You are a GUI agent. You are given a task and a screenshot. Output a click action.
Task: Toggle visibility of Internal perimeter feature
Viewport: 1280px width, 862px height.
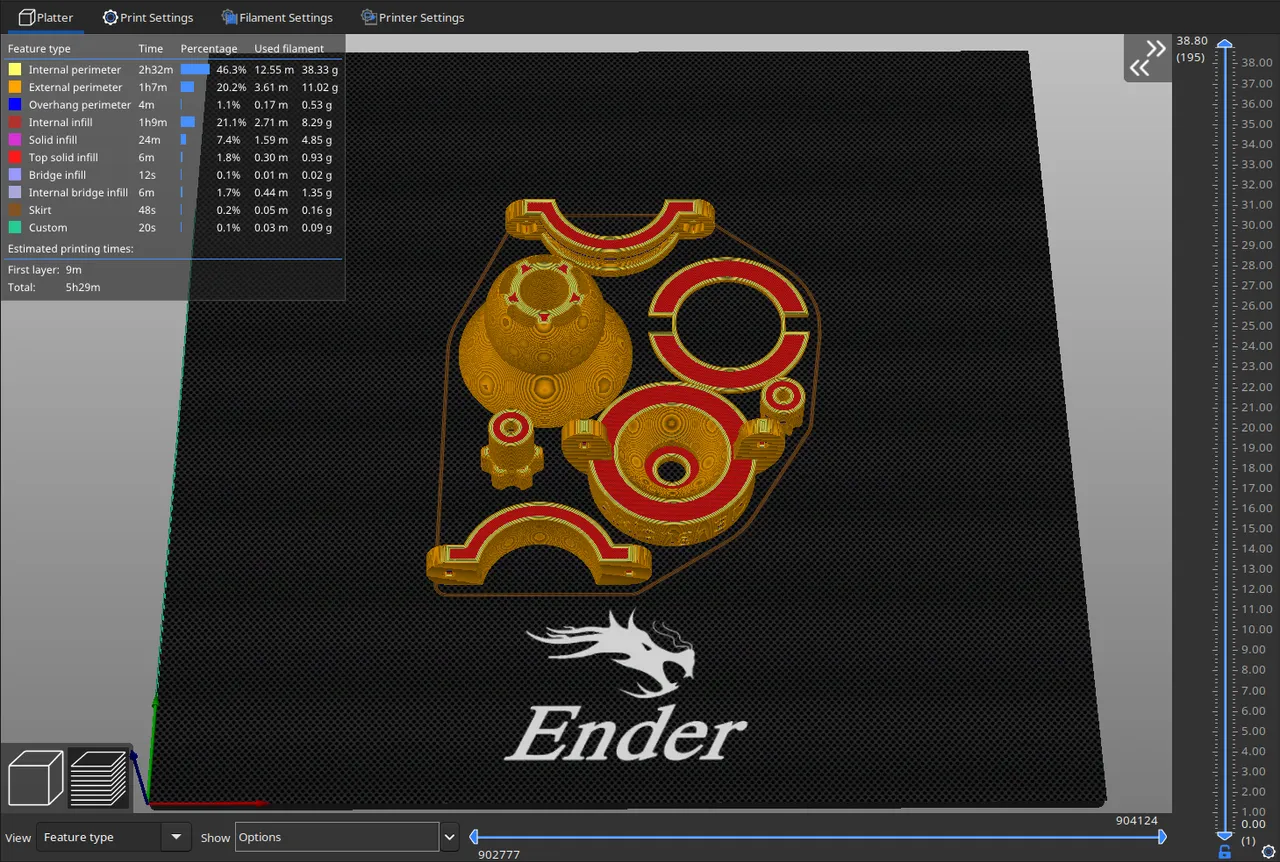click(75, 70)
